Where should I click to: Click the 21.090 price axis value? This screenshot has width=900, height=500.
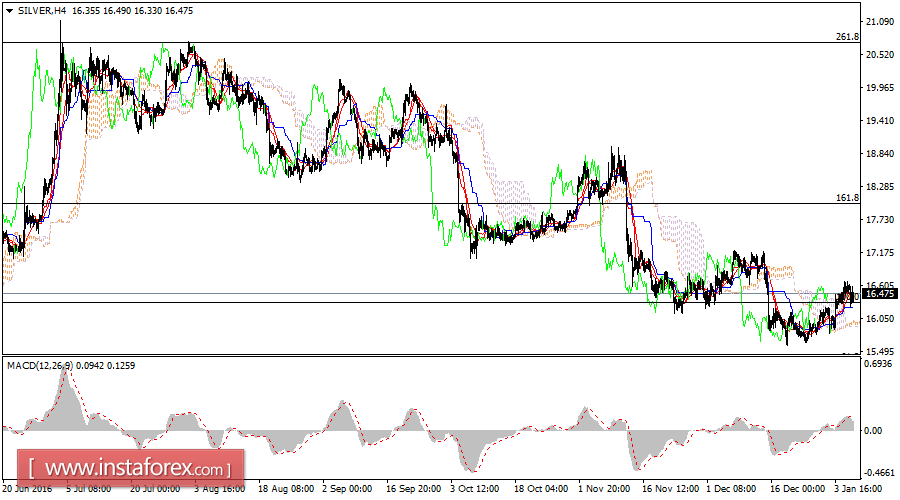tap(880, 22)
